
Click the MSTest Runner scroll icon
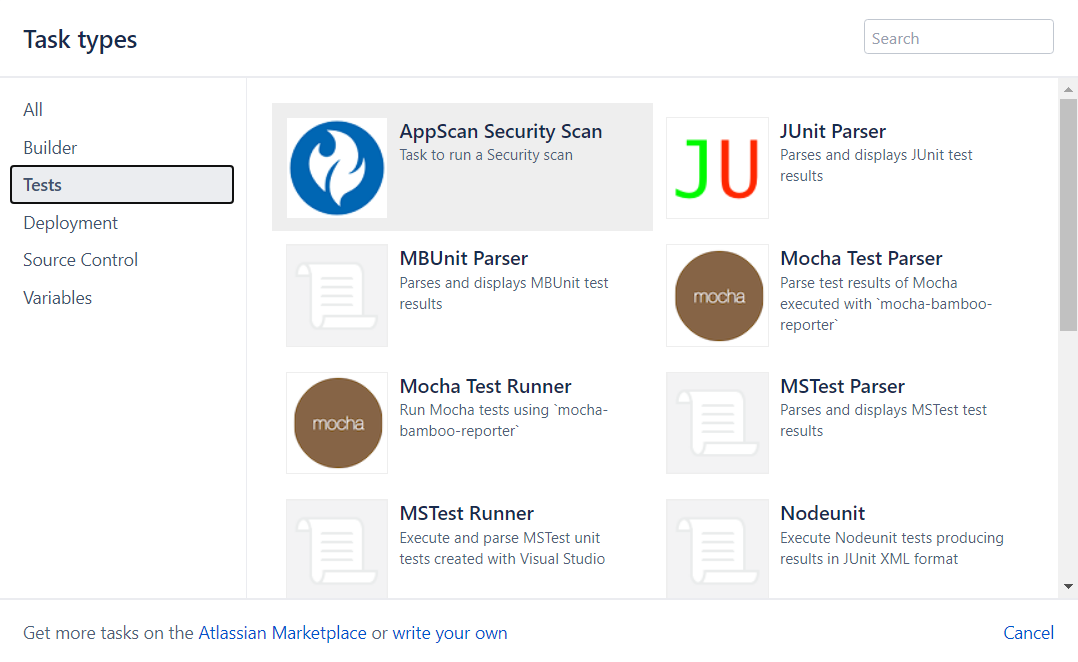(337, 549)
